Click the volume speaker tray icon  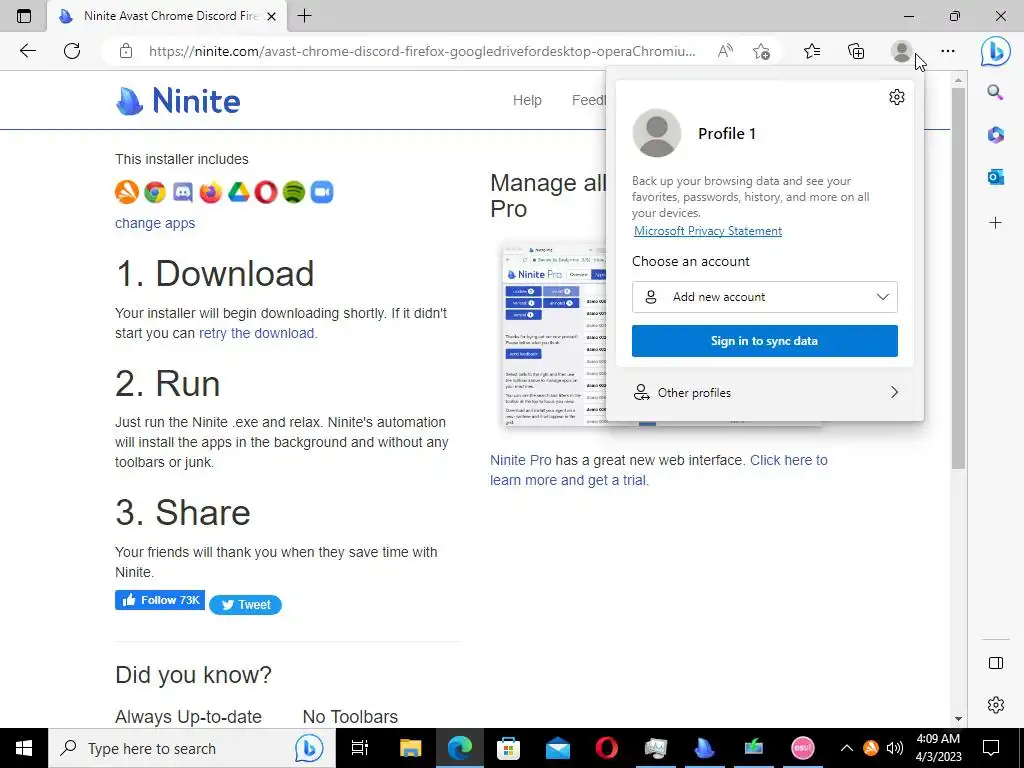[895, 748]
